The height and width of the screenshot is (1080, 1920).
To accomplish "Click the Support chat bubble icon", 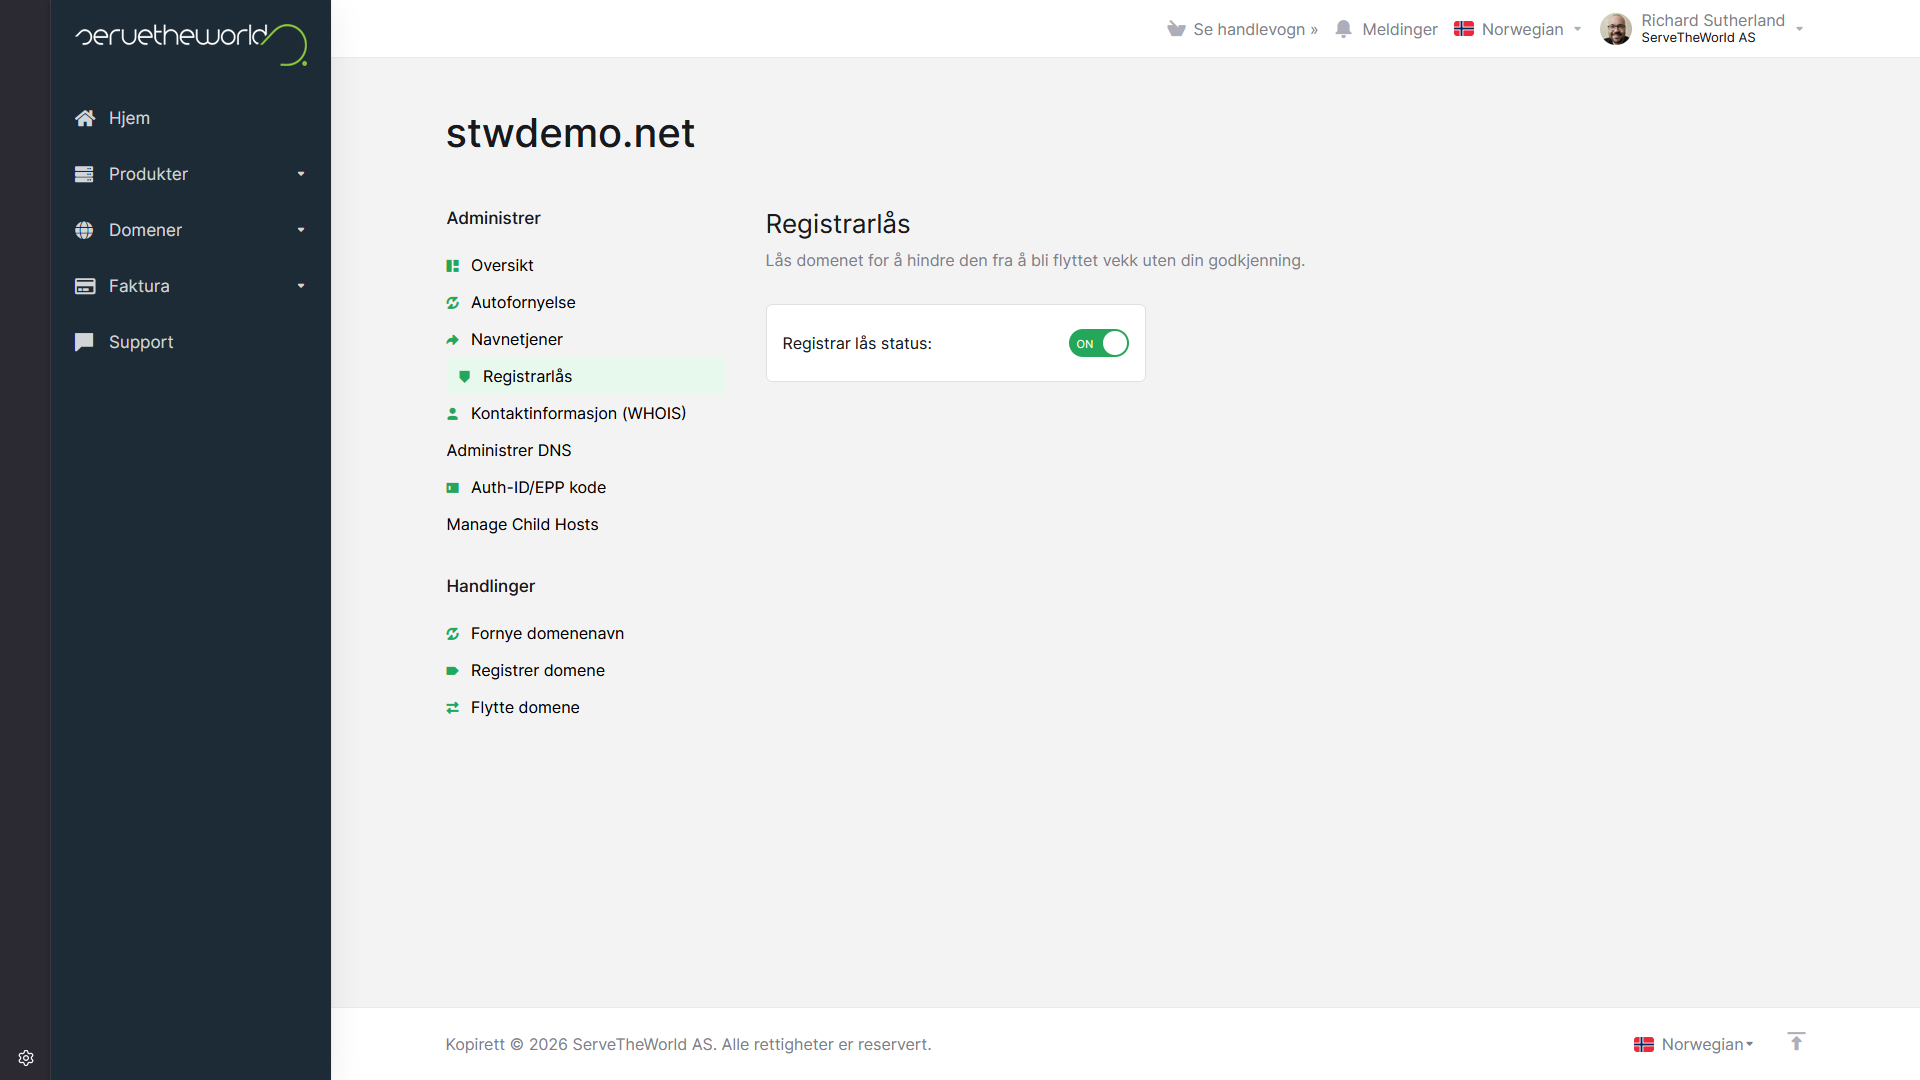I will point(85,342).
